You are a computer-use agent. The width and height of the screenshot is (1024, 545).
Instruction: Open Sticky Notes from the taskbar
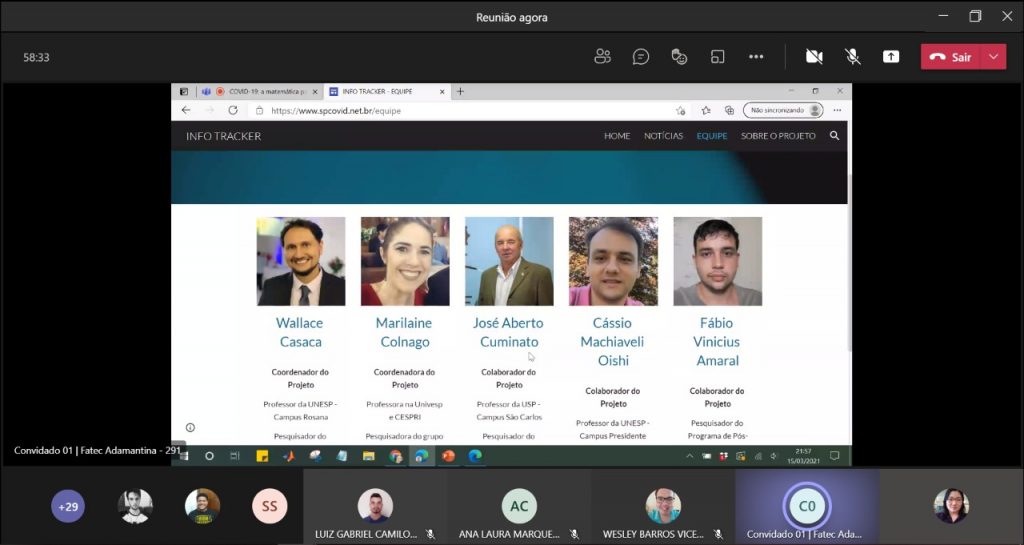(x=262, y=456)
